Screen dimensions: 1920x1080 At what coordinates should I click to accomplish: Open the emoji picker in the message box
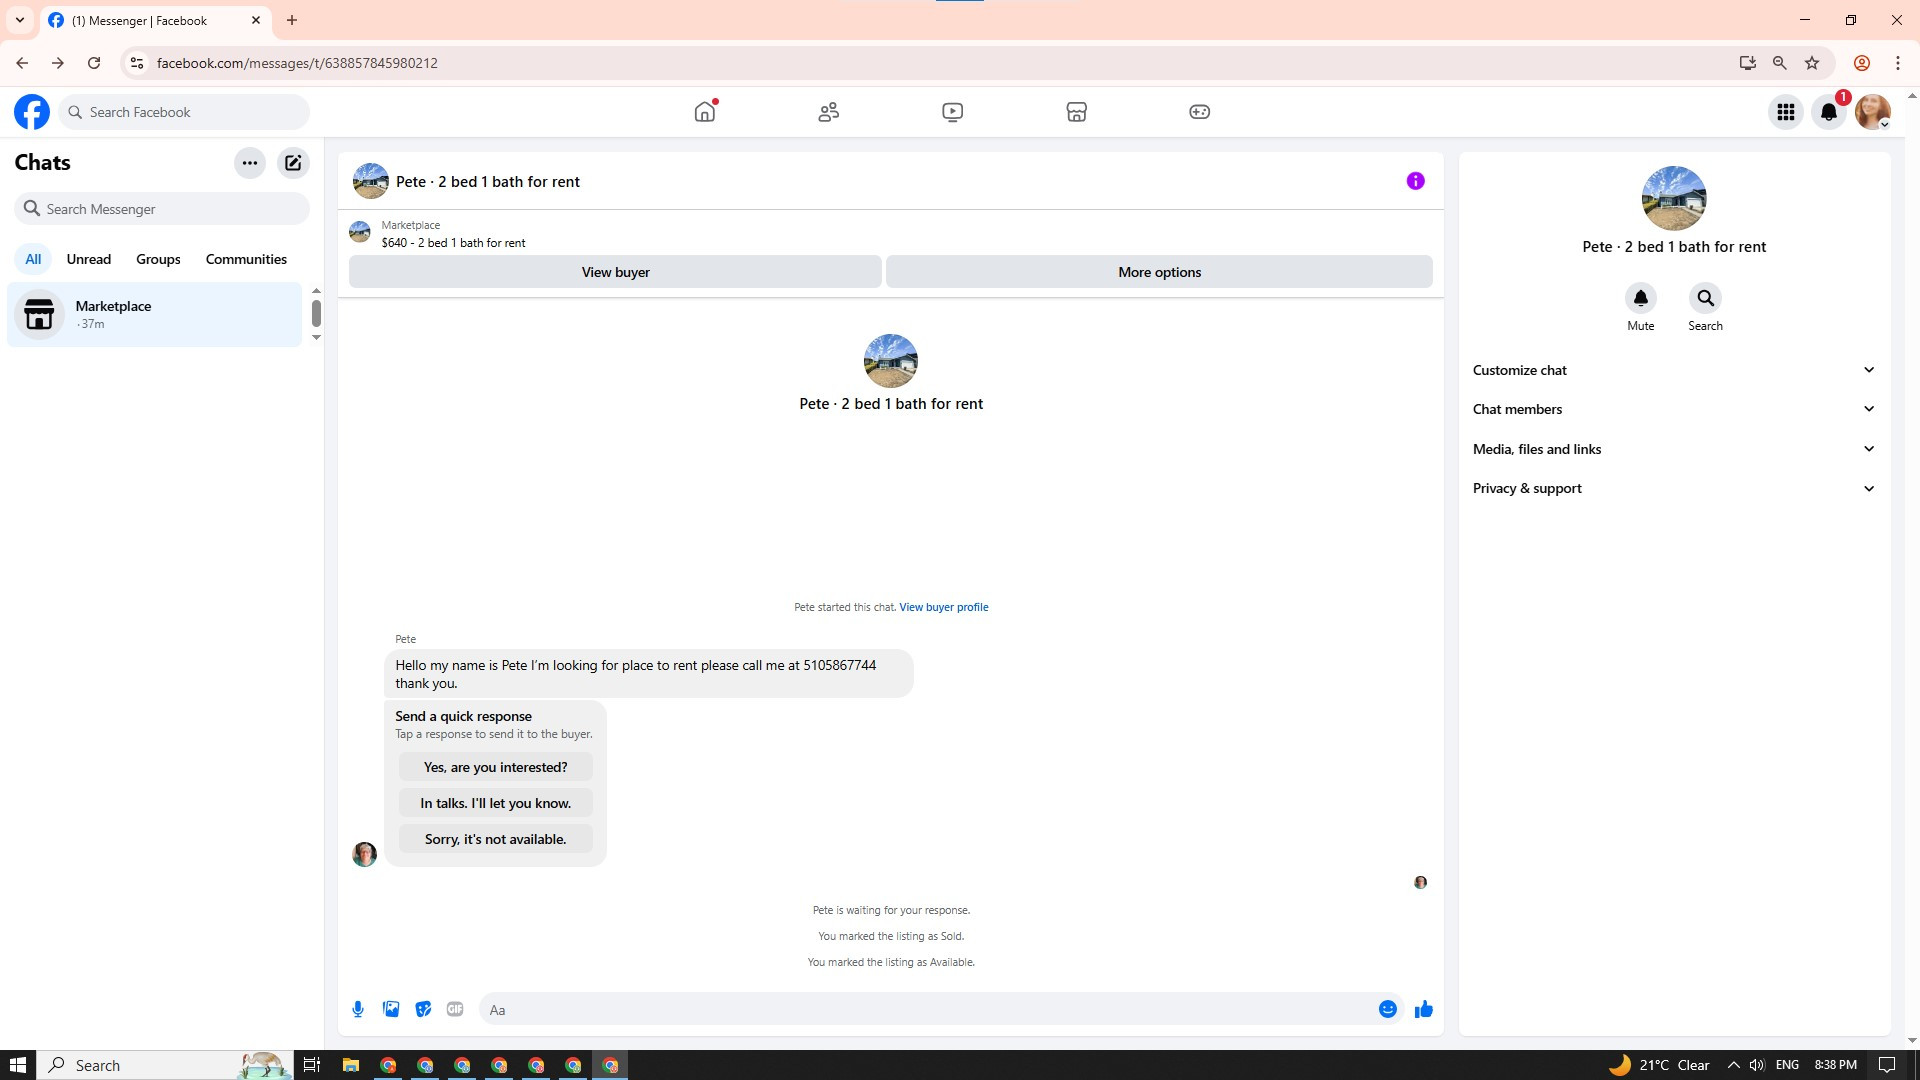[x=1387, y=1009]
